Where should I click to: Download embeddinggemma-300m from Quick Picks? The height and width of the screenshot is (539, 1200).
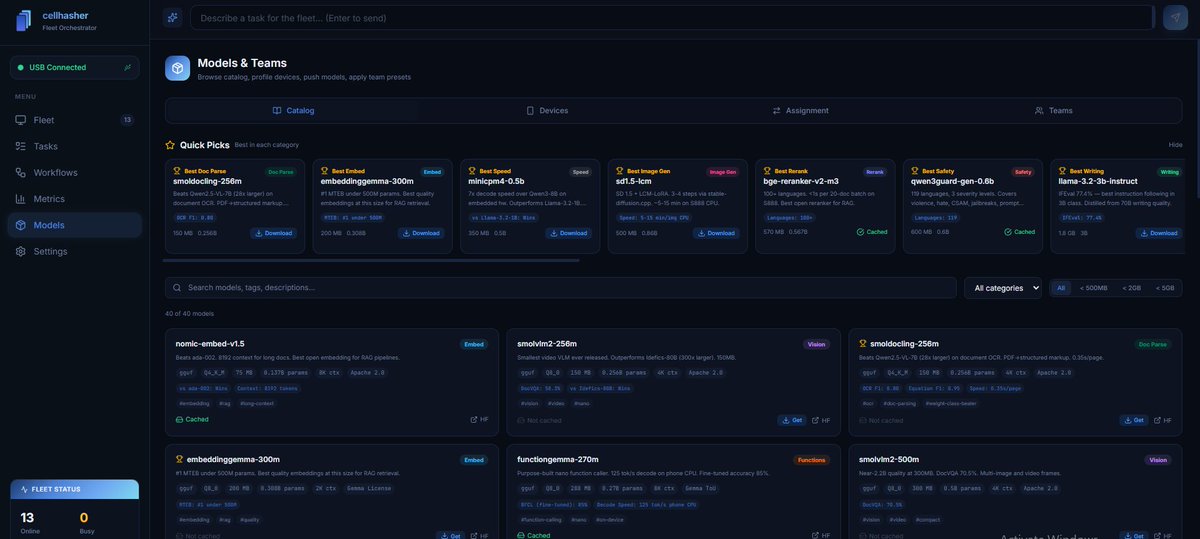coord(420,233)
